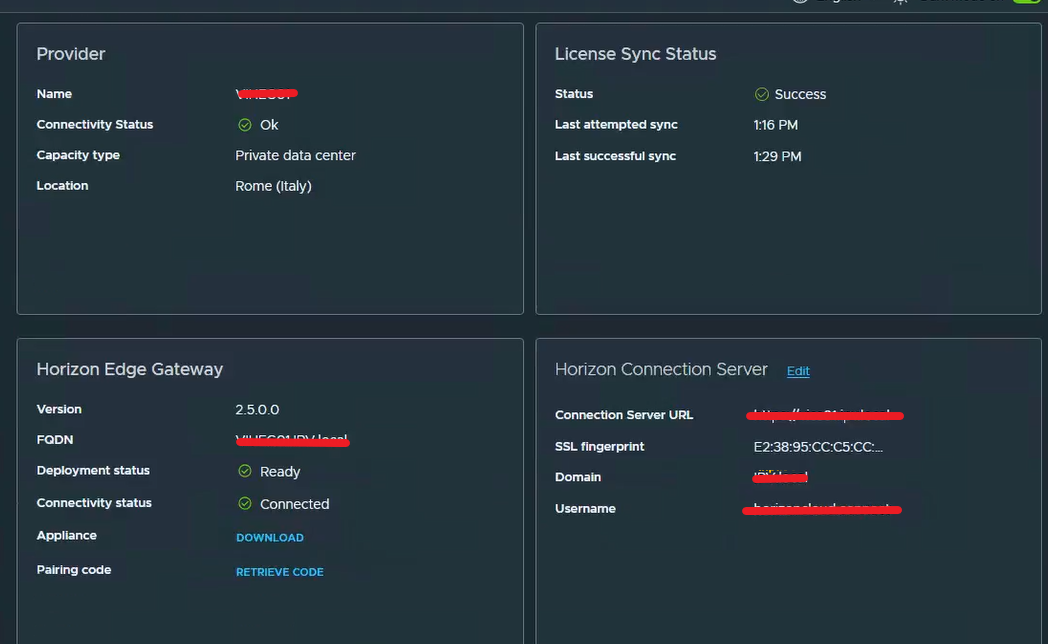Click the green check icon beside Ok
Viewport: 1048px width, 644px height.
point(245,125)
